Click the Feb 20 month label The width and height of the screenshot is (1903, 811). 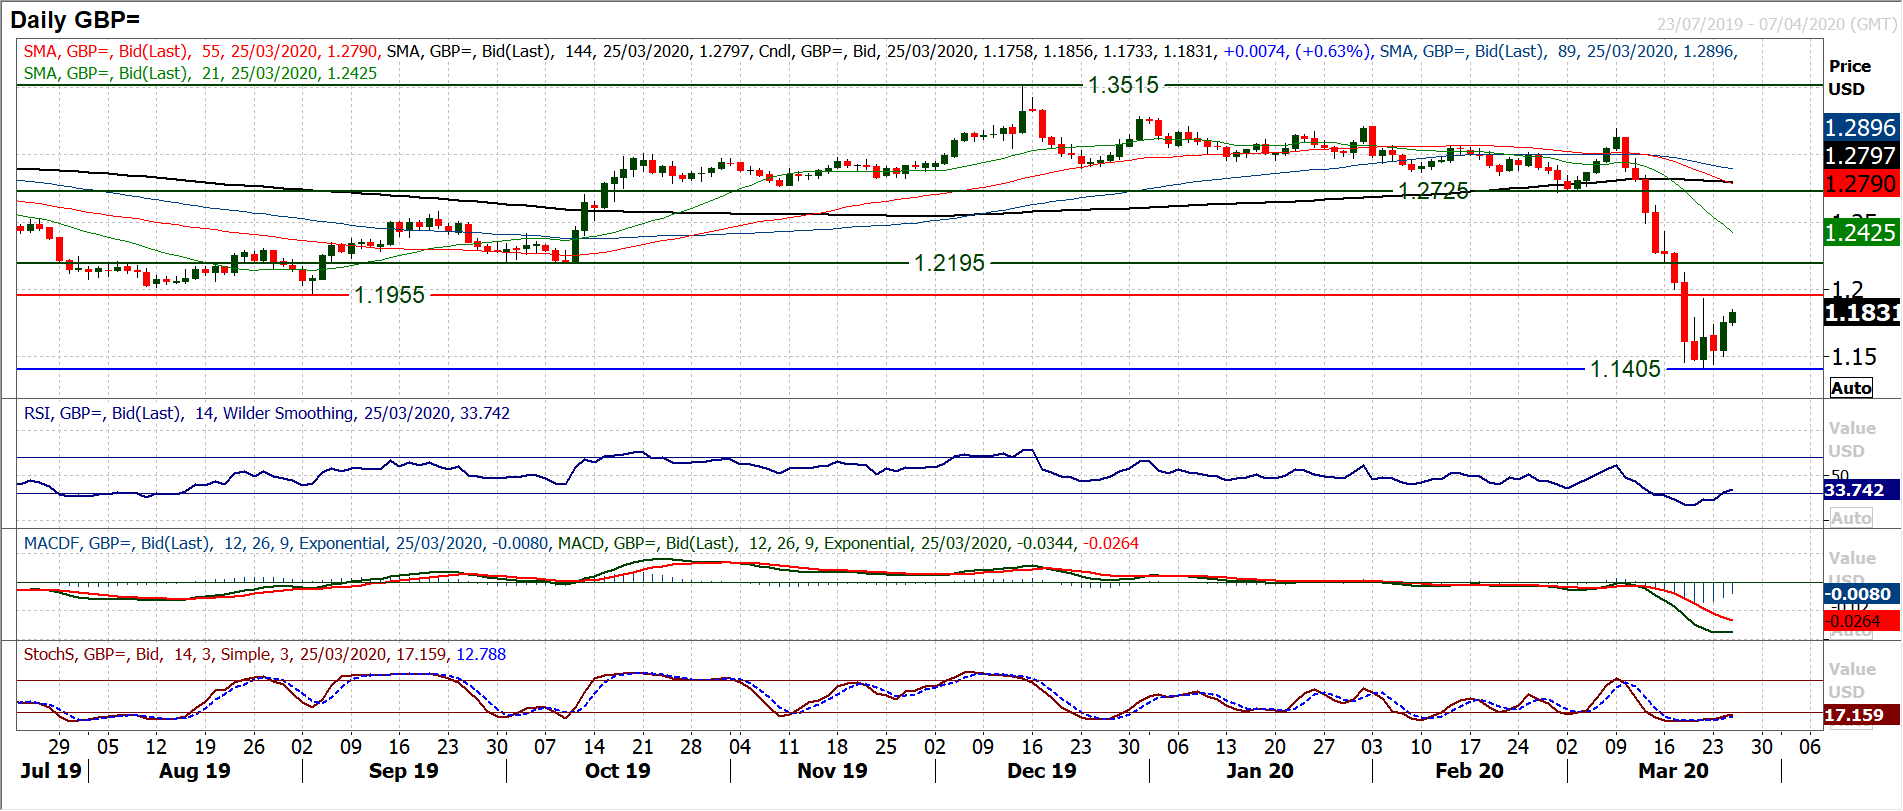[1469, 771]
